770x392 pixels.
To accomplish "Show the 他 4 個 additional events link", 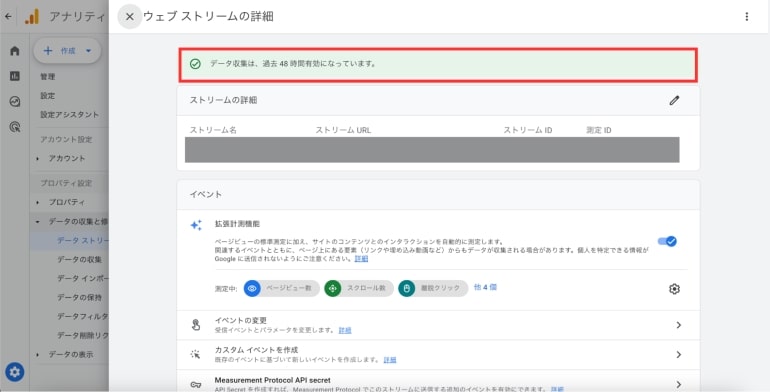I will click(485, 287).
